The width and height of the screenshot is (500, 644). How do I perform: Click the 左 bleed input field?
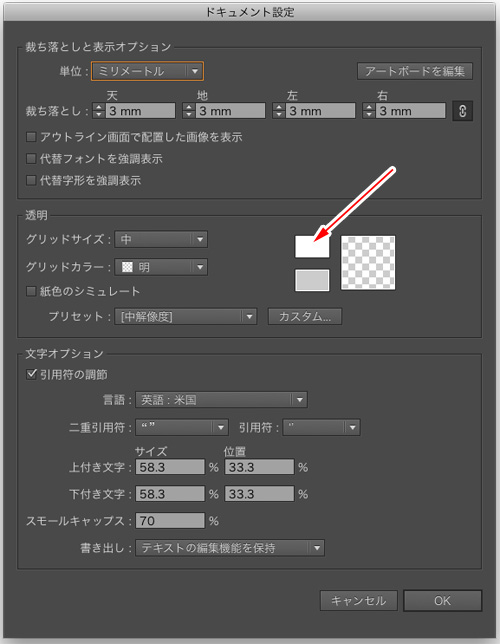(320, 111)
